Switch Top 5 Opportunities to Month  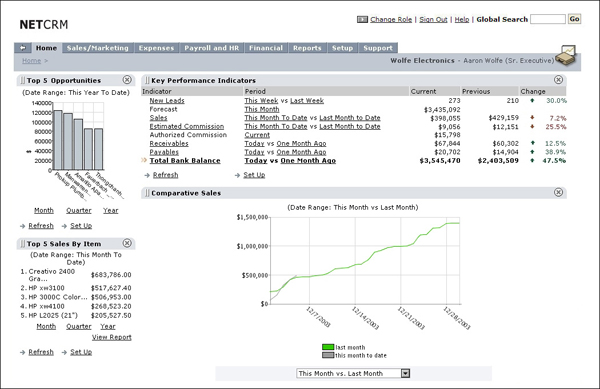[x=44, y=210]
